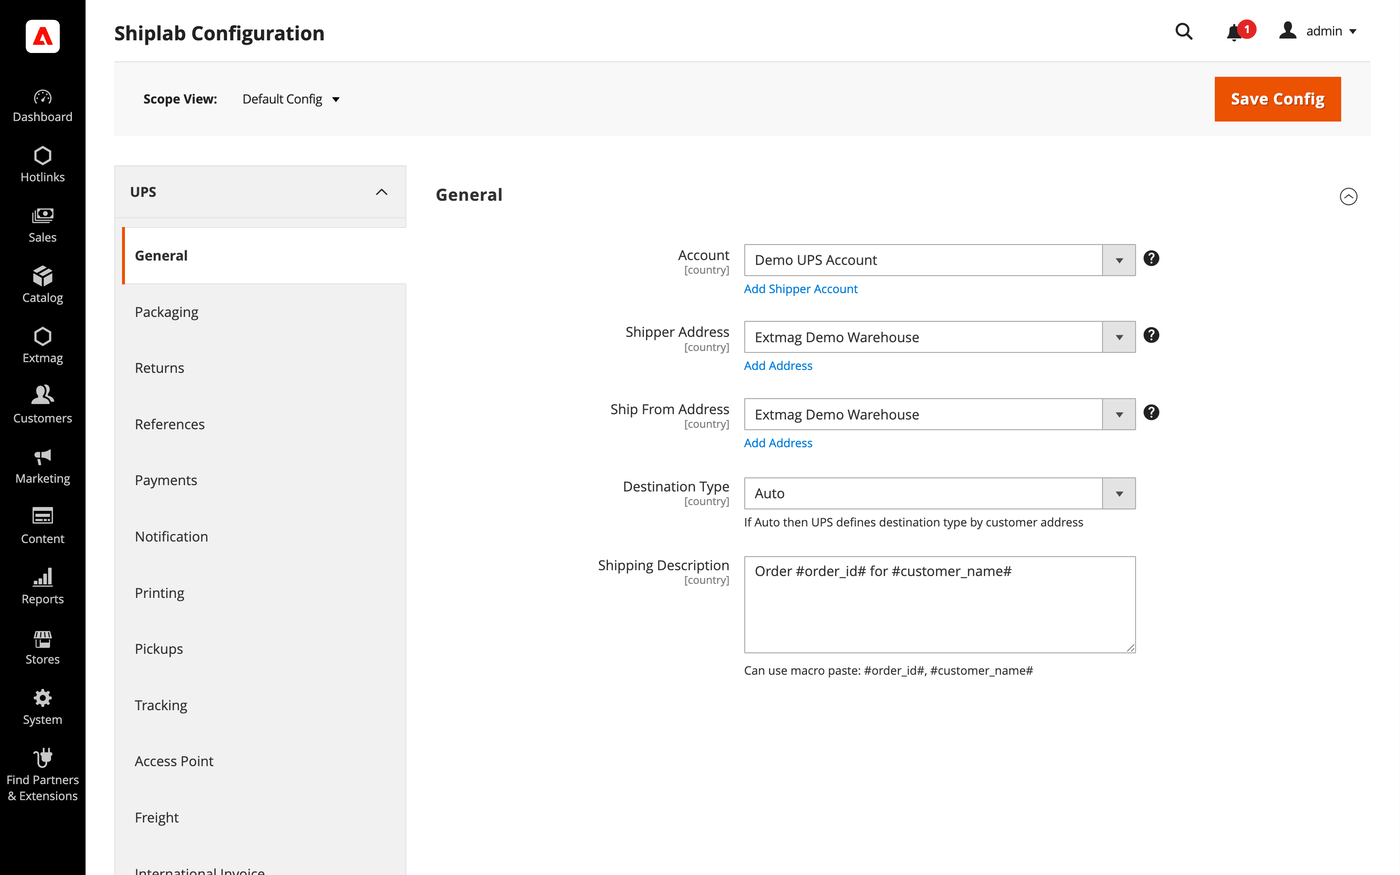Image resolution: width=1400 pixels, height=875 pixels.
Task: Open the Content menu icon
Action: tap(42, 516)
